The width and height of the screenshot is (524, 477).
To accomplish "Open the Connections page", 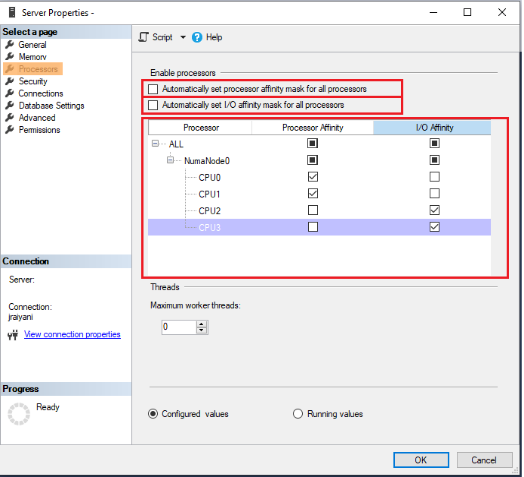I will [x=40, y=93].
